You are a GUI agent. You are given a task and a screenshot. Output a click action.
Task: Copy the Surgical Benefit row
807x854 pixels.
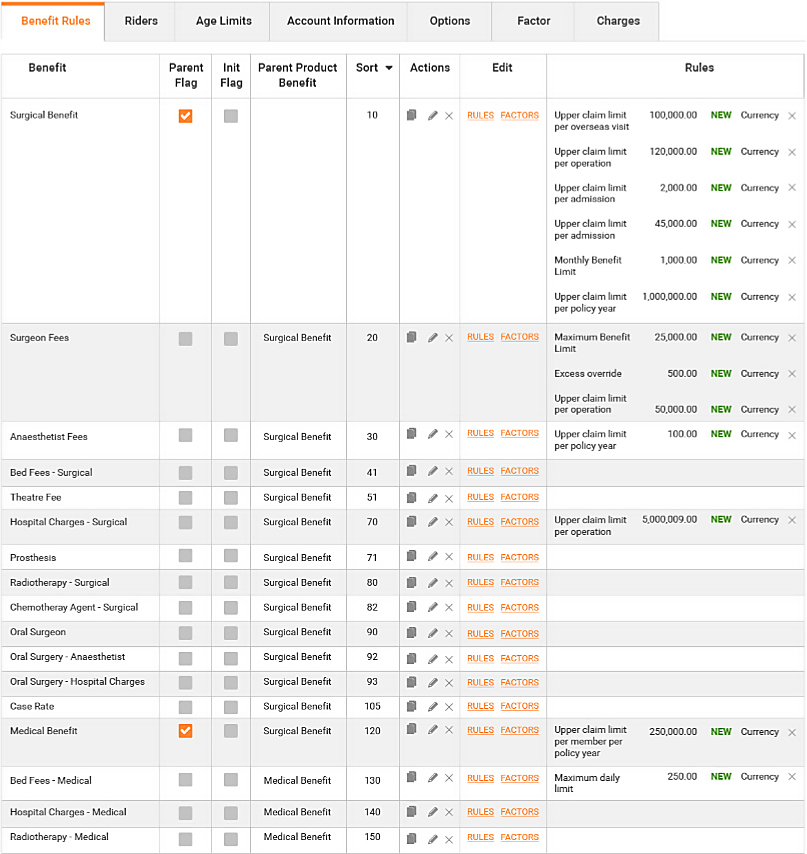[x=412, y=115]
